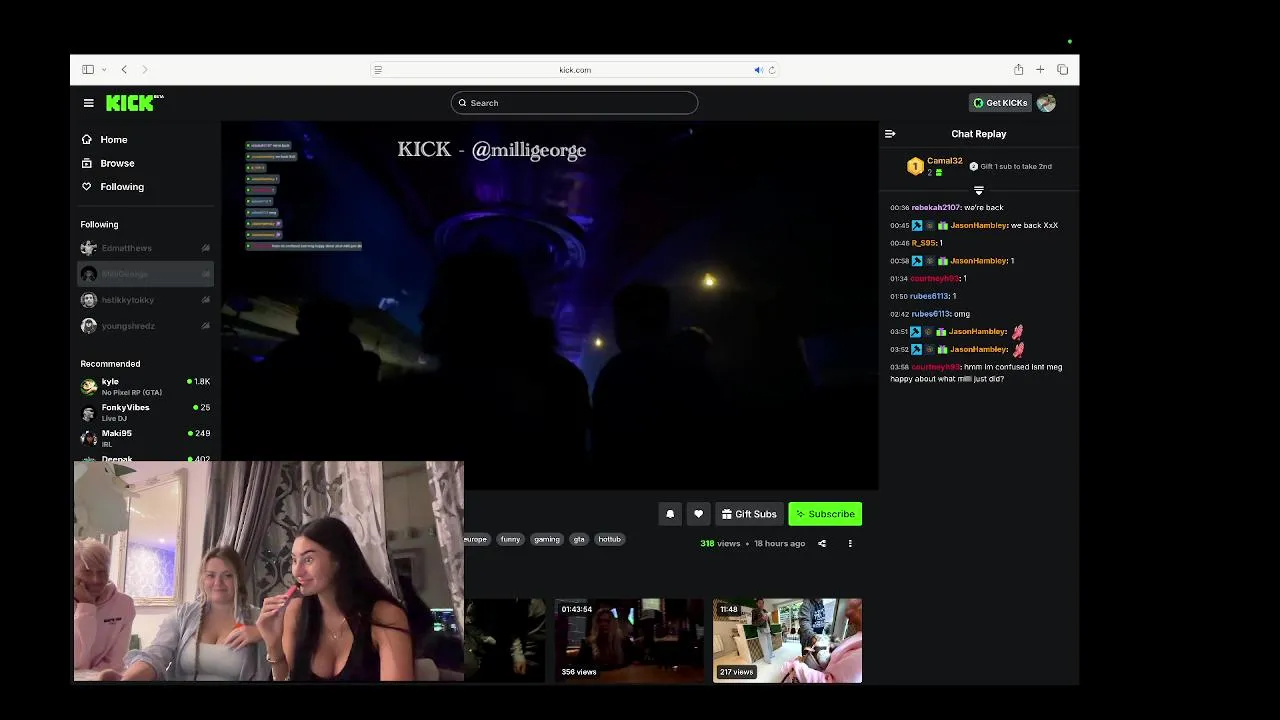
Task: Click the offline icon next to hstikkytokky
Action: pyautogui.click(x=206, y=300)
